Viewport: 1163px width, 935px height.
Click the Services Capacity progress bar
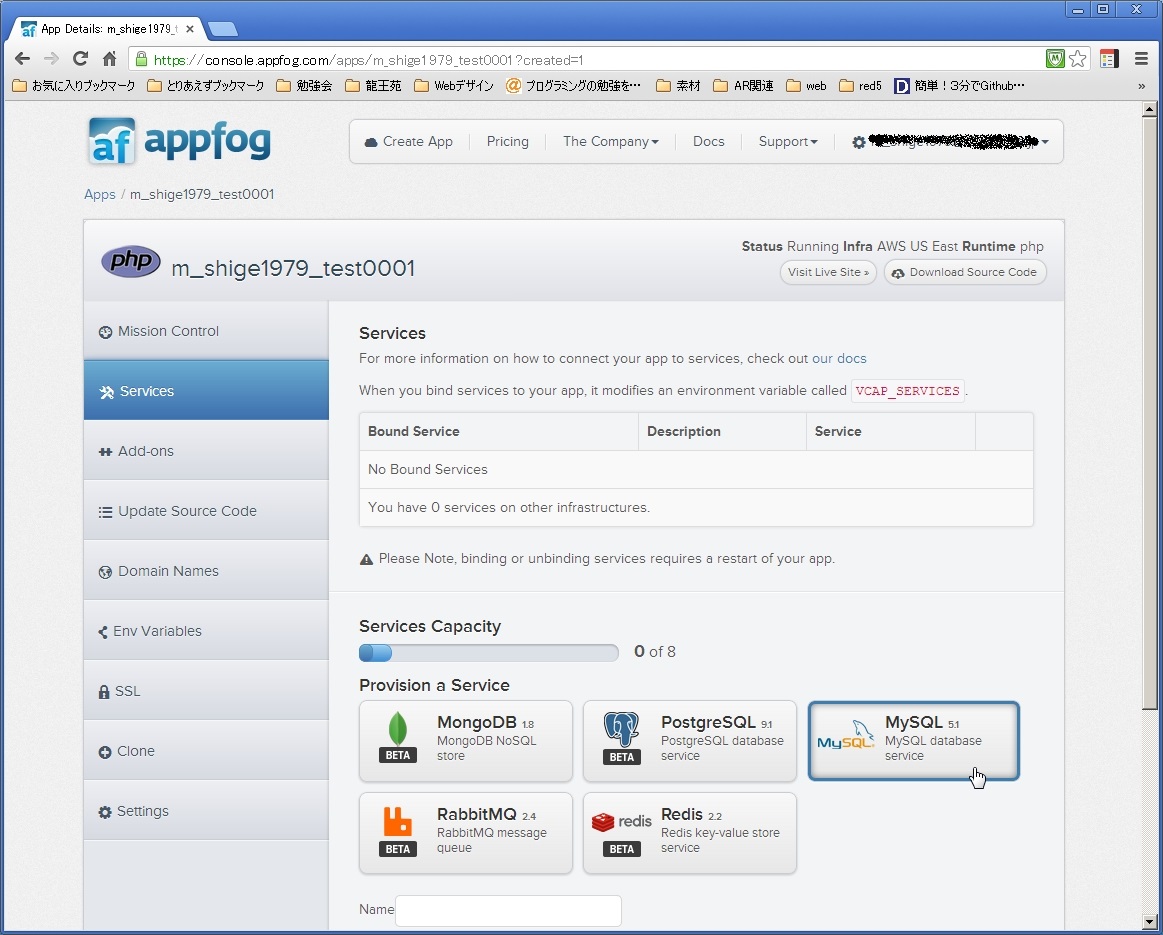tap(489, 652)
